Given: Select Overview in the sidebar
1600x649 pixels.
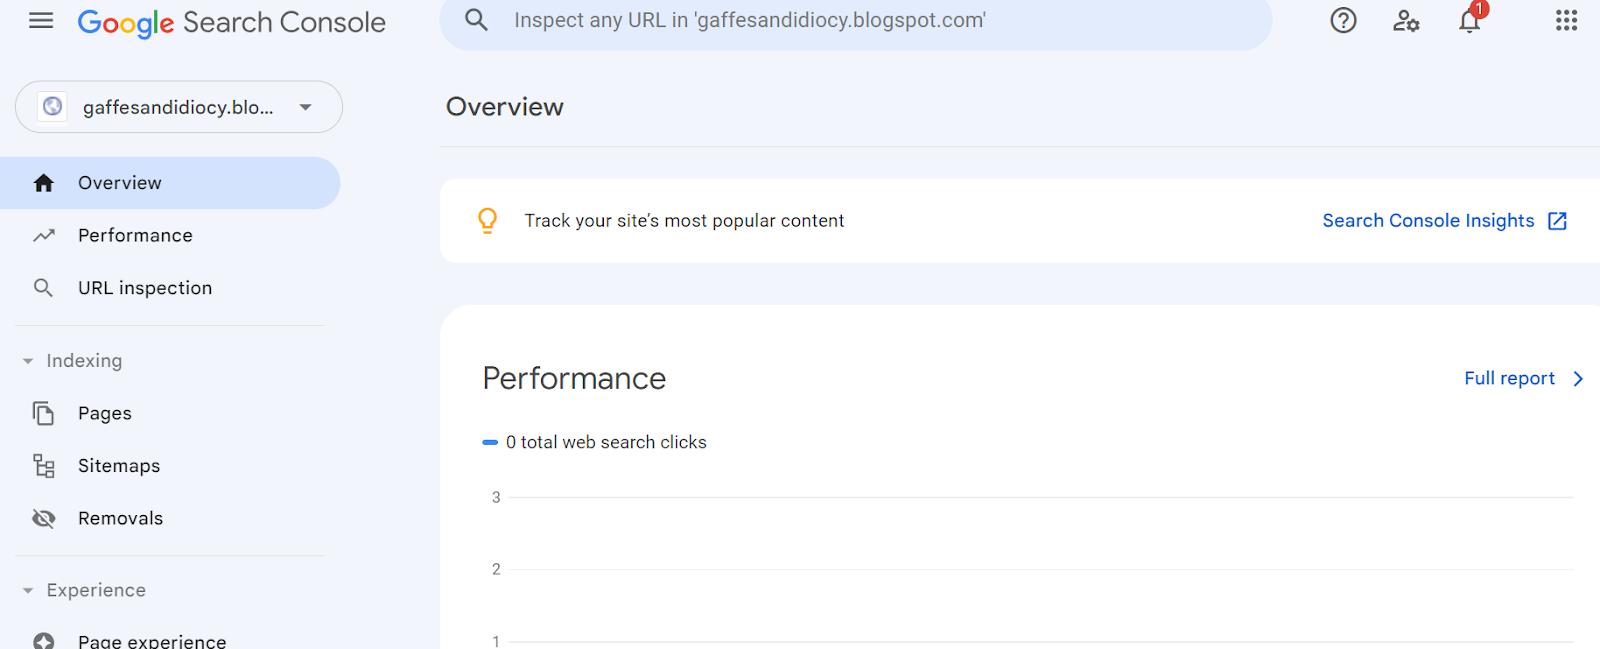Looking at the screenshot, I should (x=120, y=183).
